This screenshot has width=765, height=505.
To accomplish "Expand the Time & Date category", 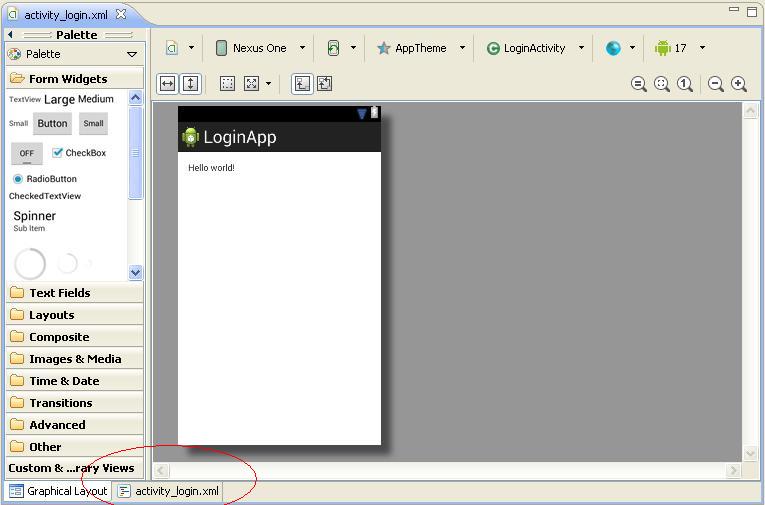I will click(75, 381).
